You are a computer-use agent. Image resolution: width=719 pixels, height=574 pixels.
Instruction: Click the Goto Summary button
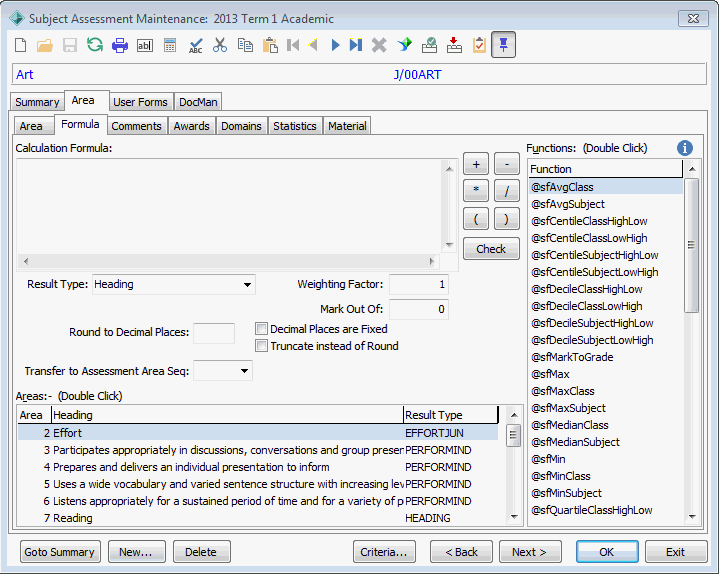tap(60, 552)
